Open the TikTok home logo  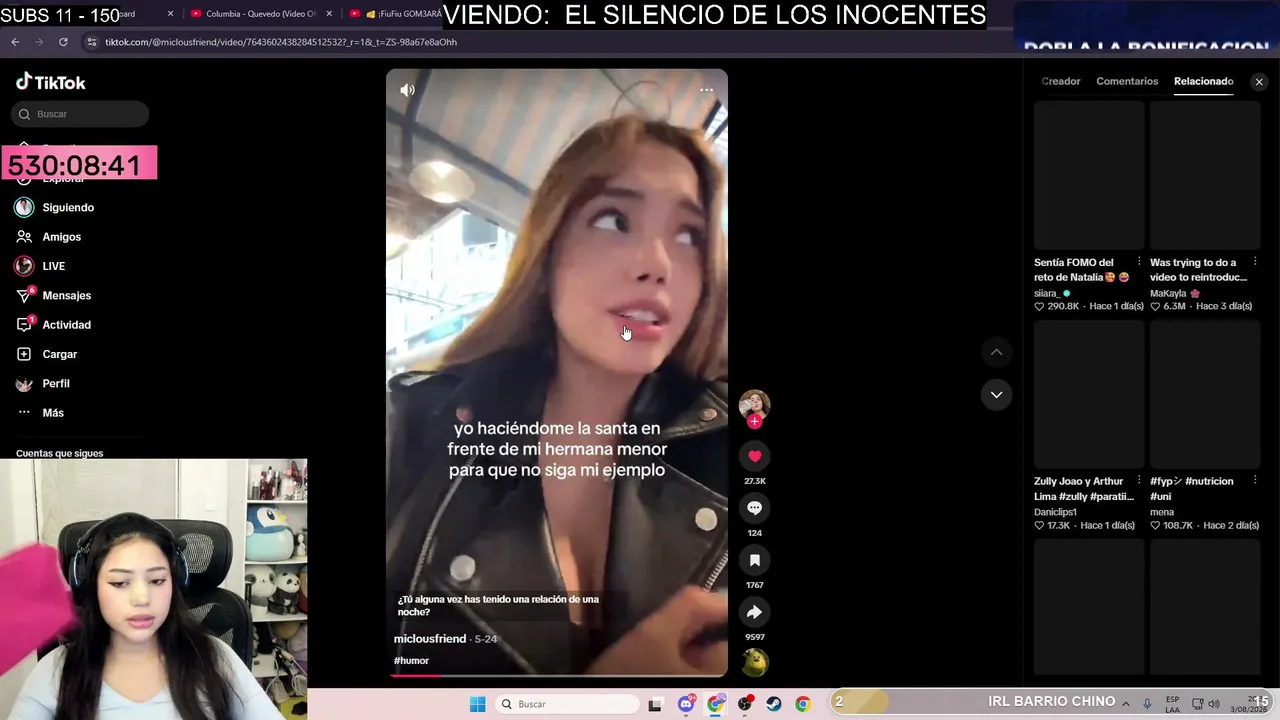(x=51, y=82)
